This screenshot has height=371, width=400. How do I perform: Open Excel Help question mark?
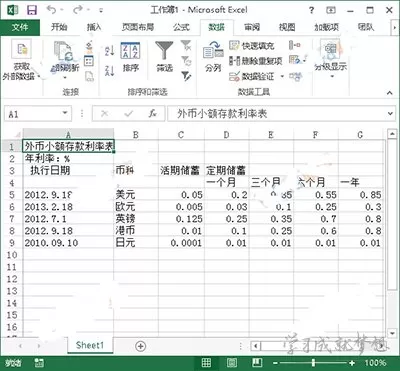[x=311, y=10]
